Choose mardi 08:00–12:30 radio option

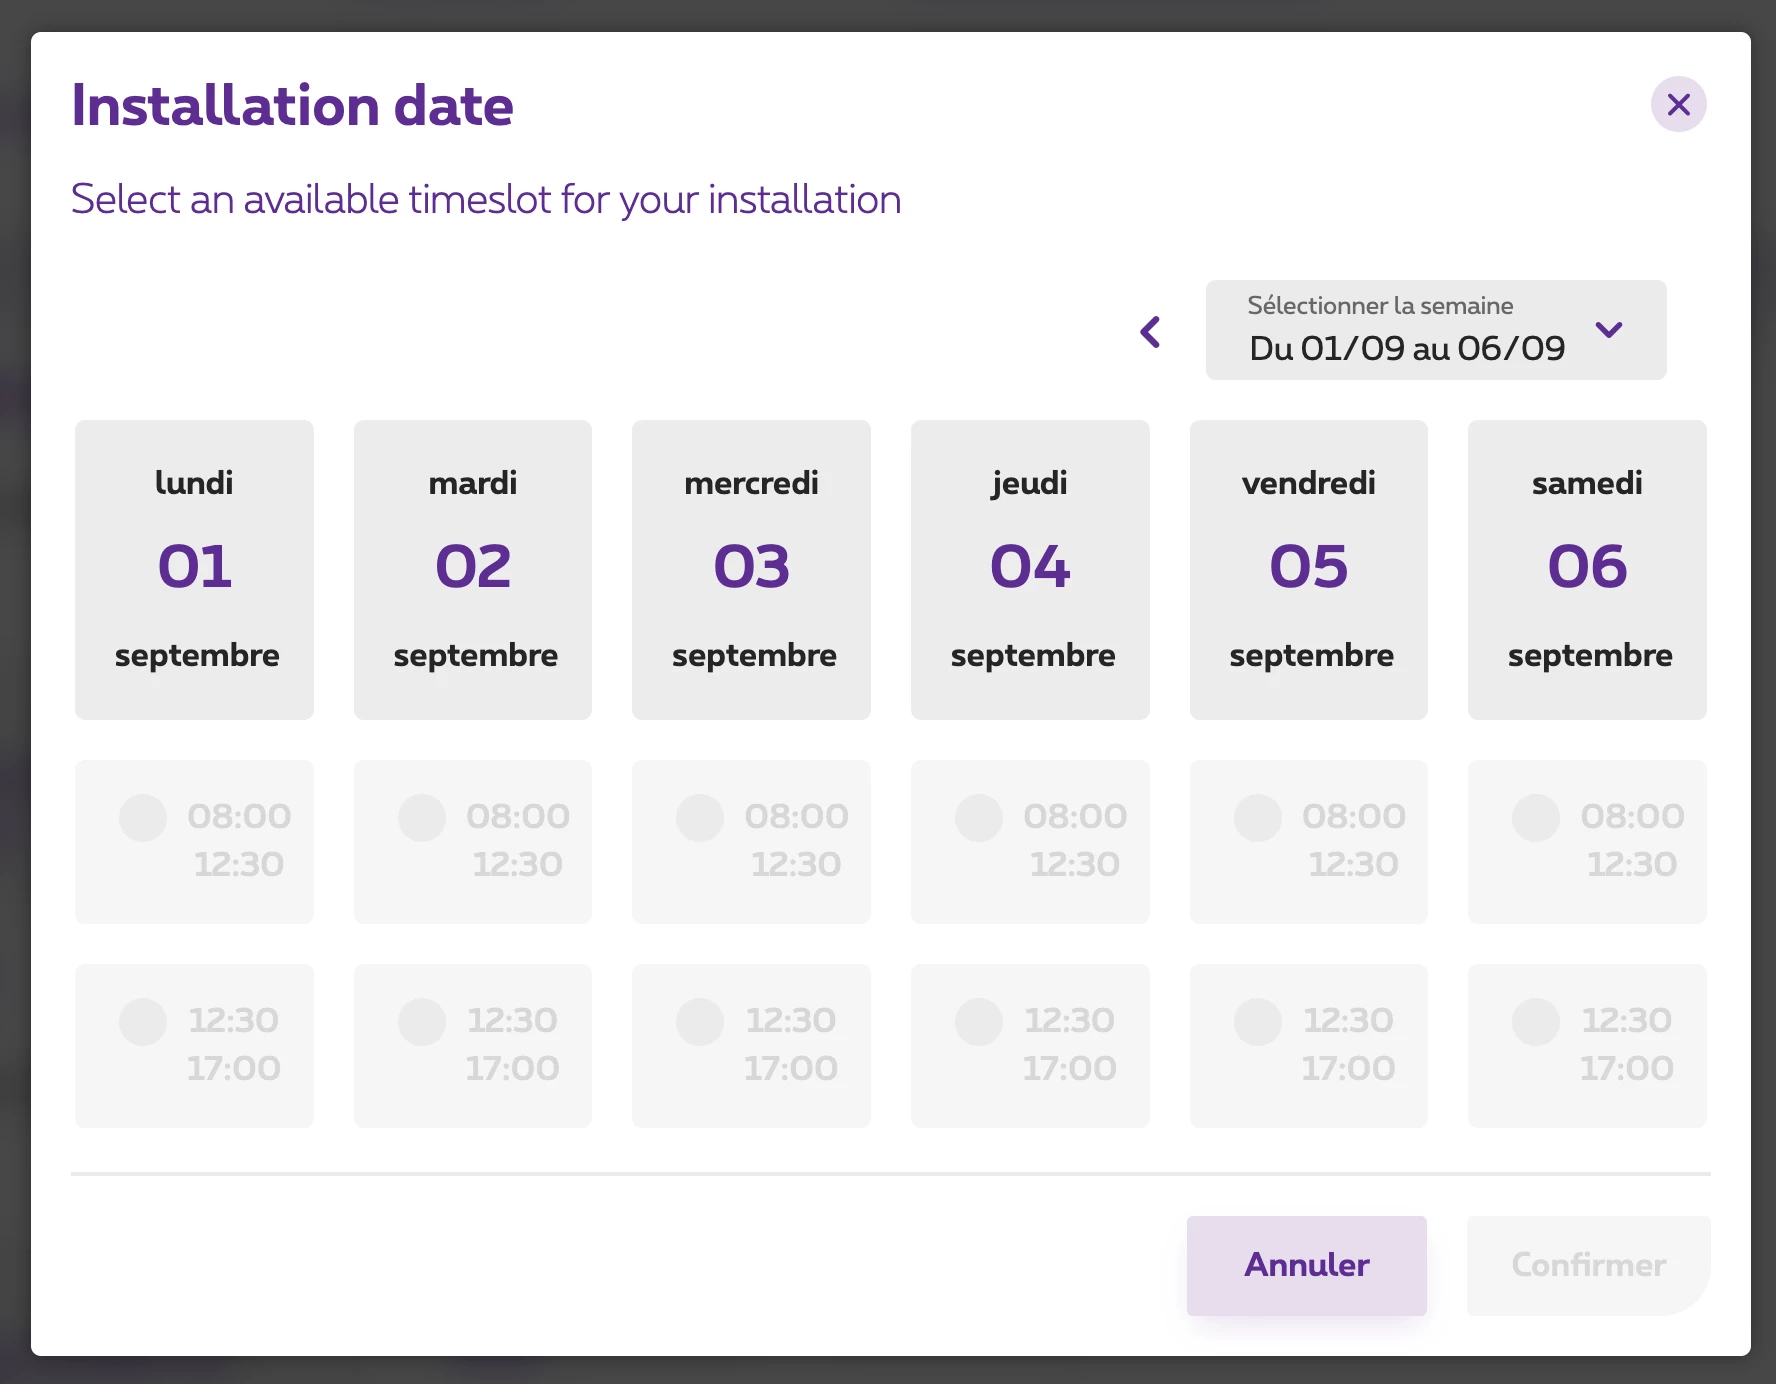(422, 818)
